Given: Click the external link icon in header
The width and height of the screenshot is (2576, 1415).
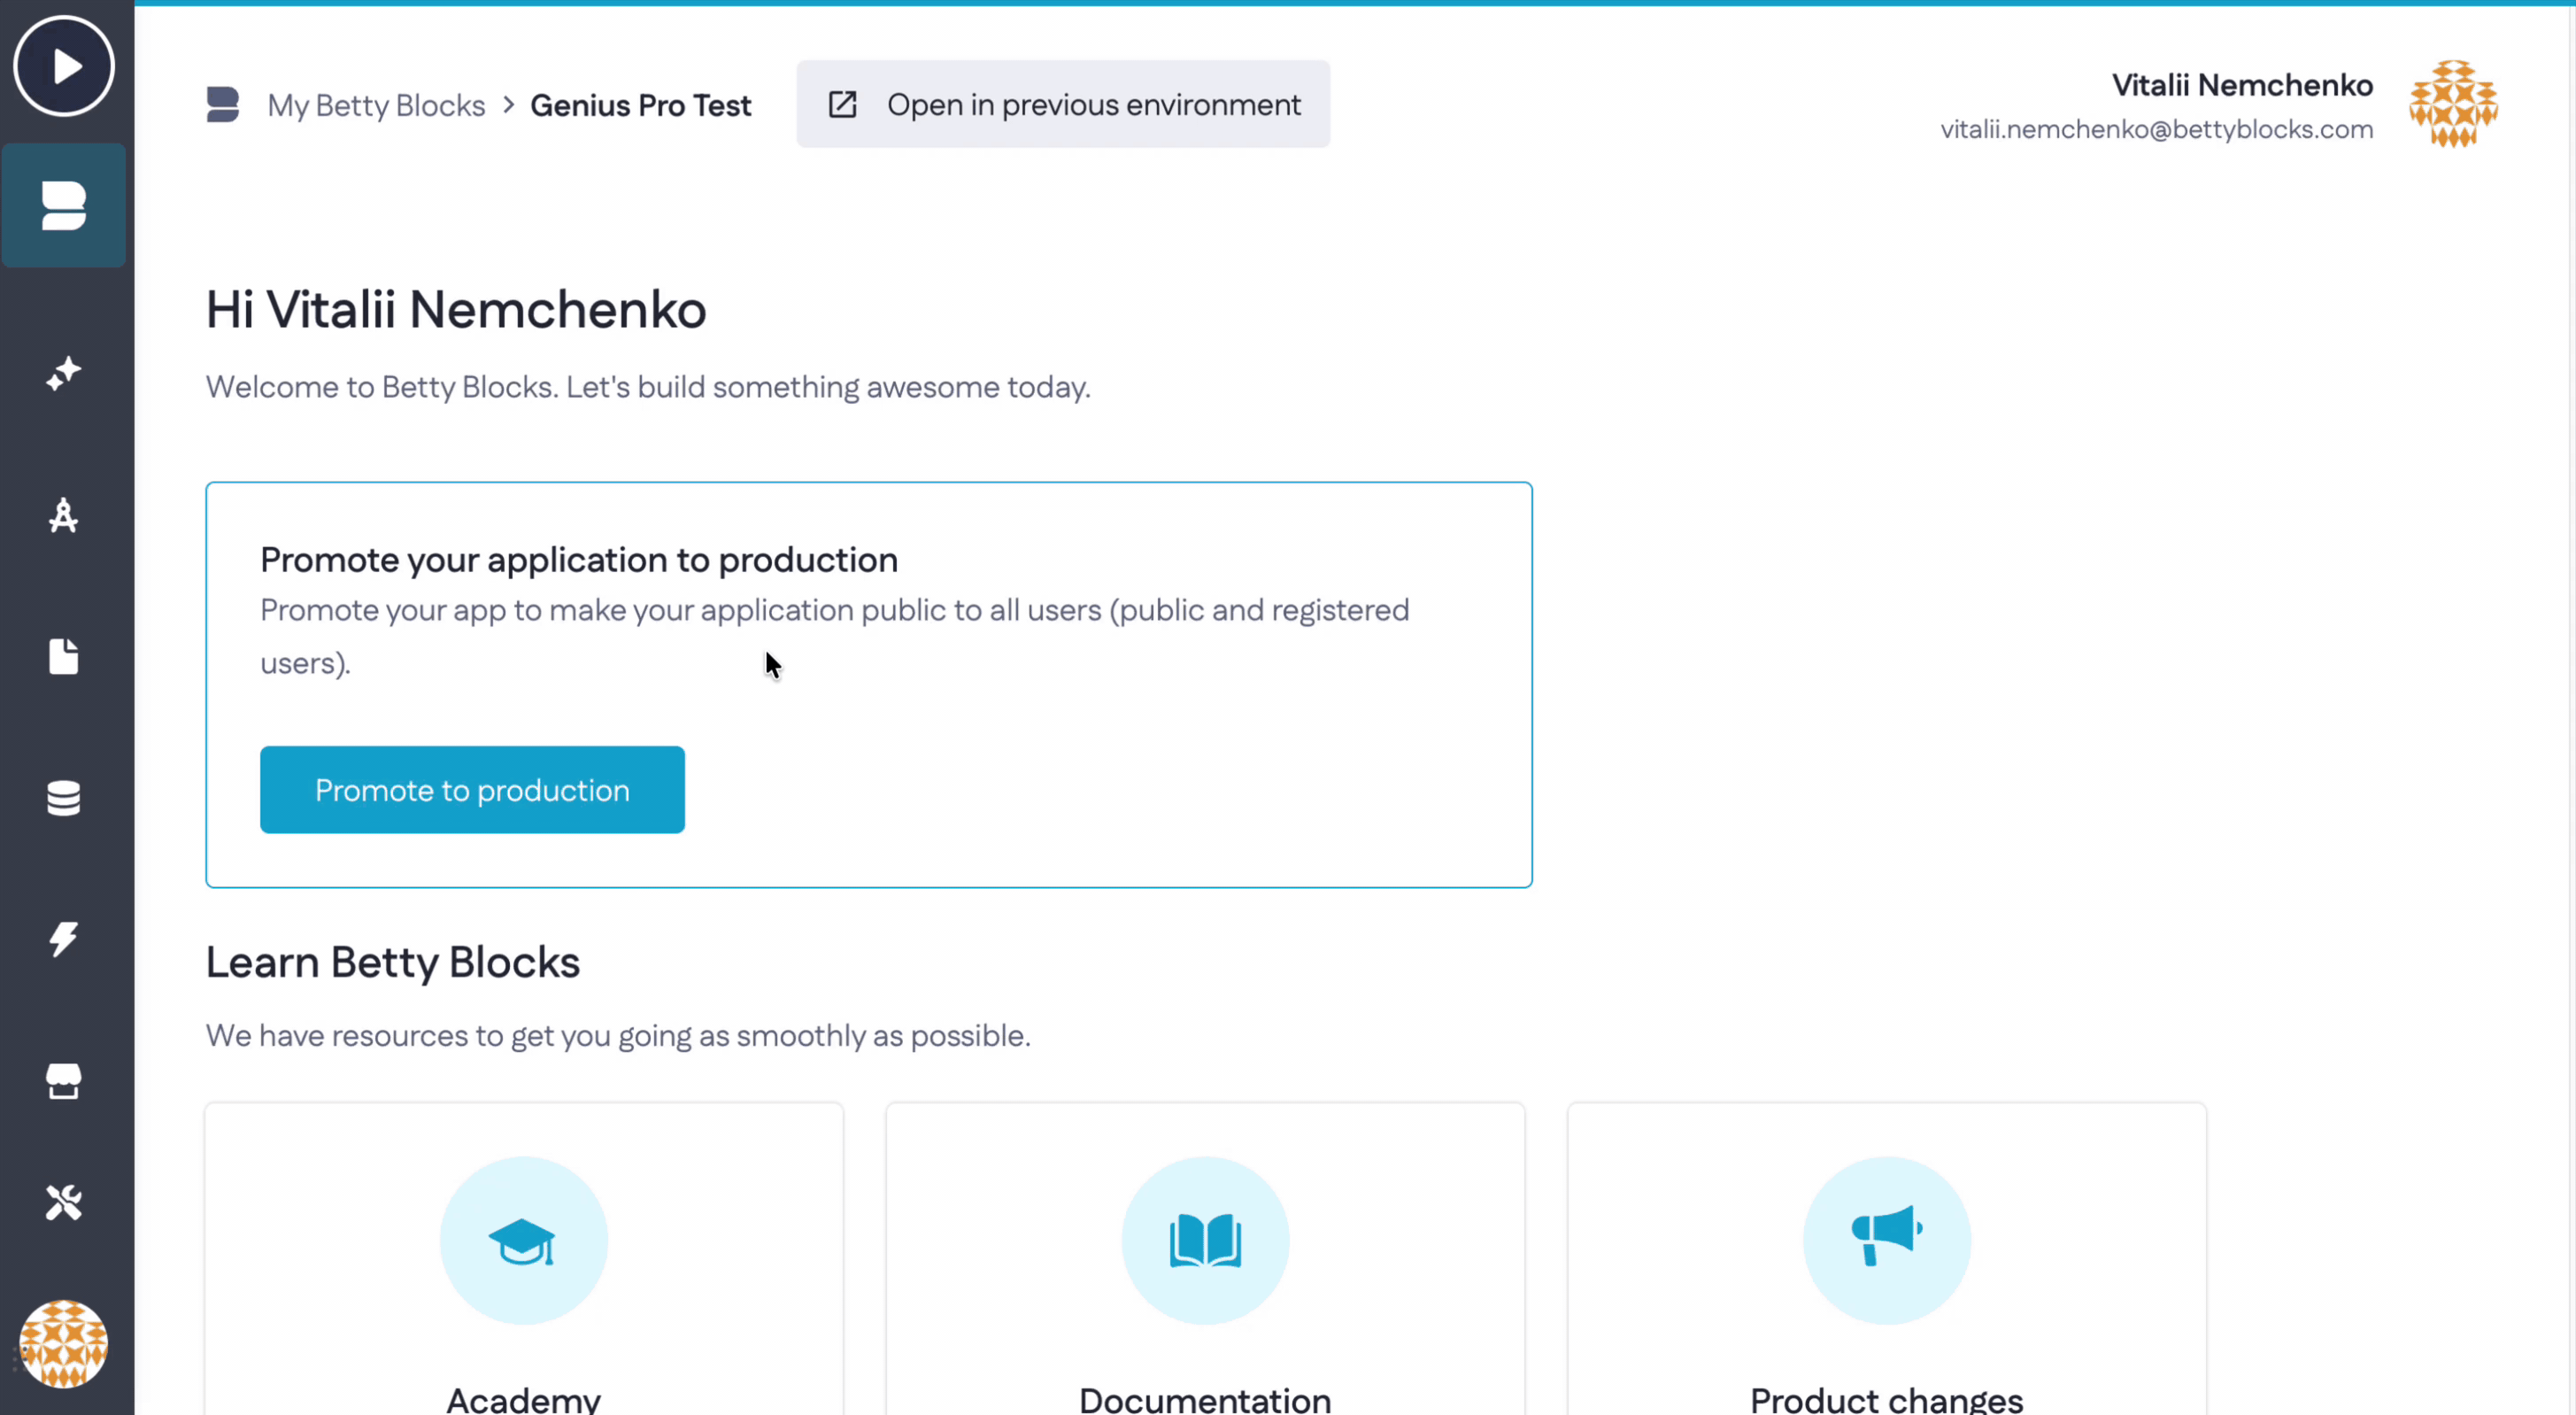Looking at the screenshot, I should coord(843,104).
